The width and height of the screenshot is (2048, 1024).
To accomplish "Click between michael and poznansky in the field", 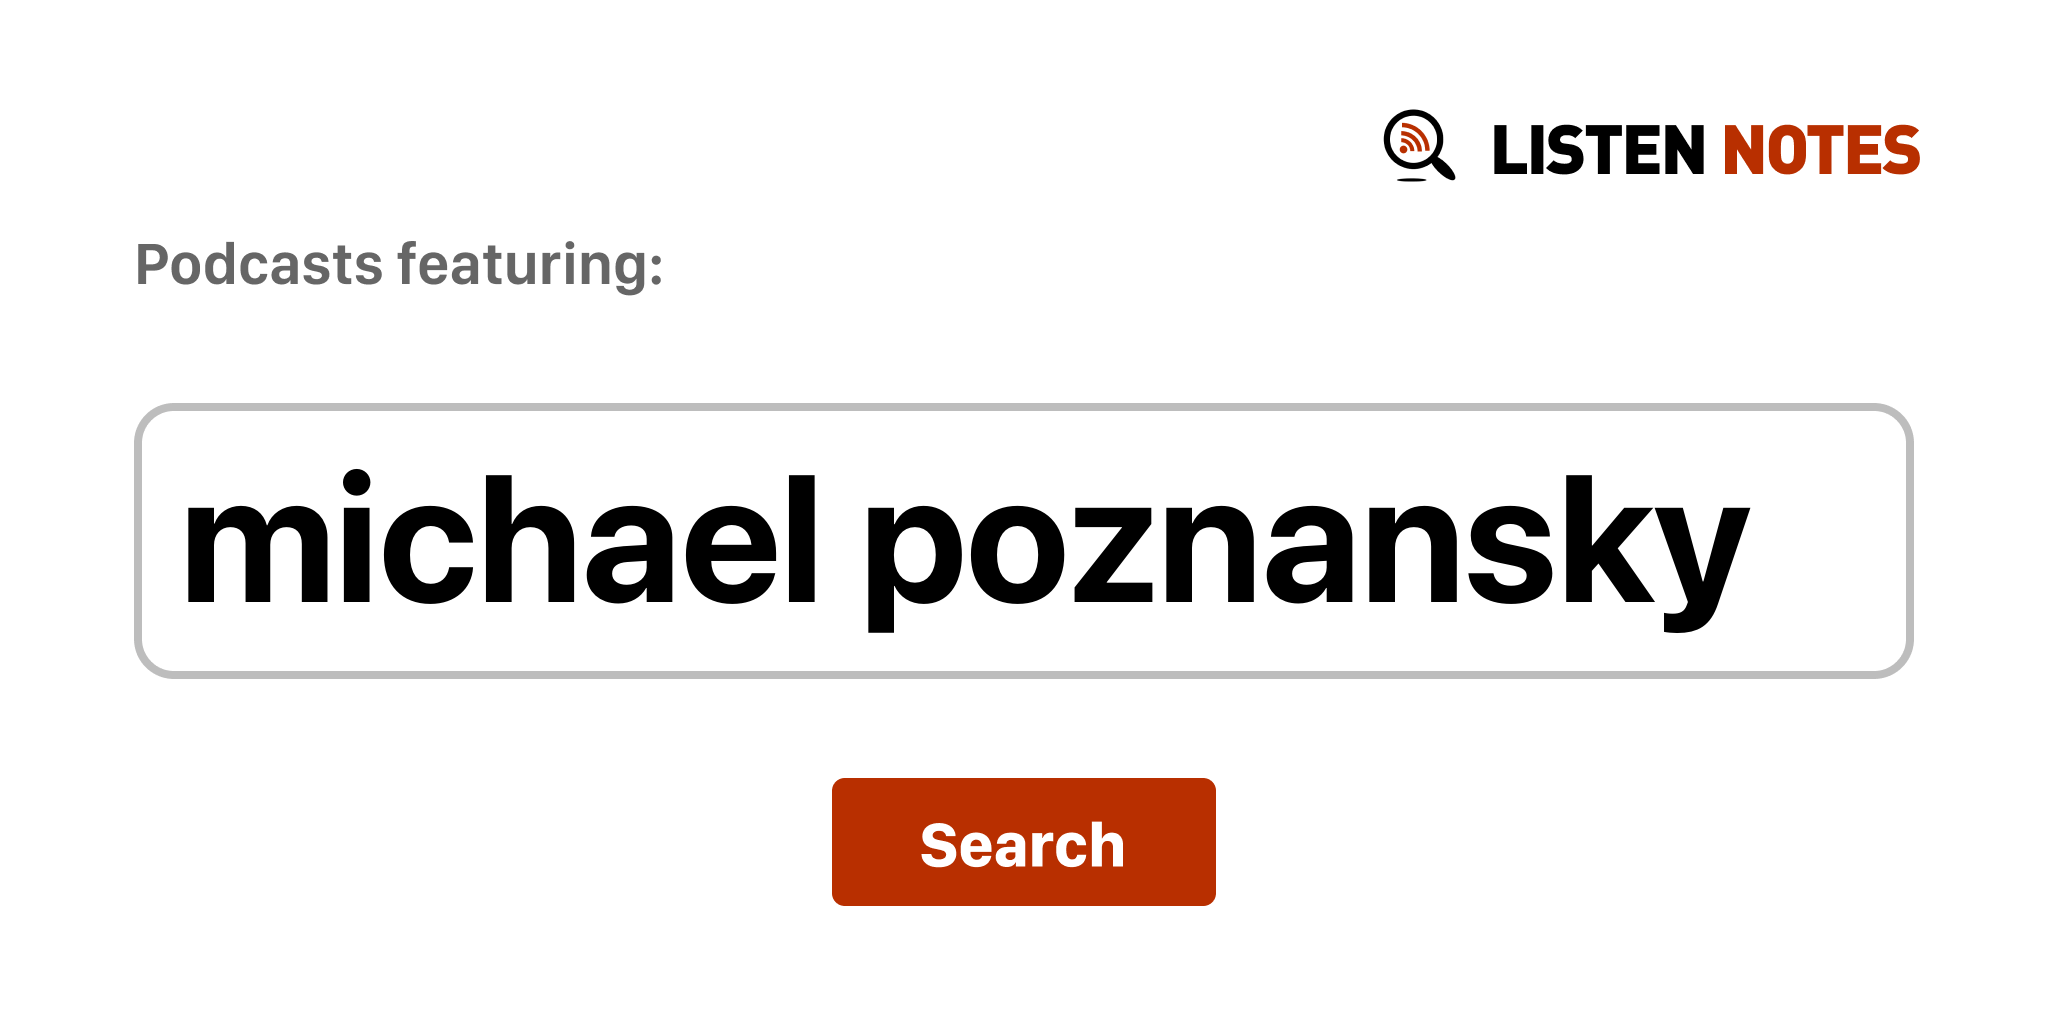I will tap(842, 541).
